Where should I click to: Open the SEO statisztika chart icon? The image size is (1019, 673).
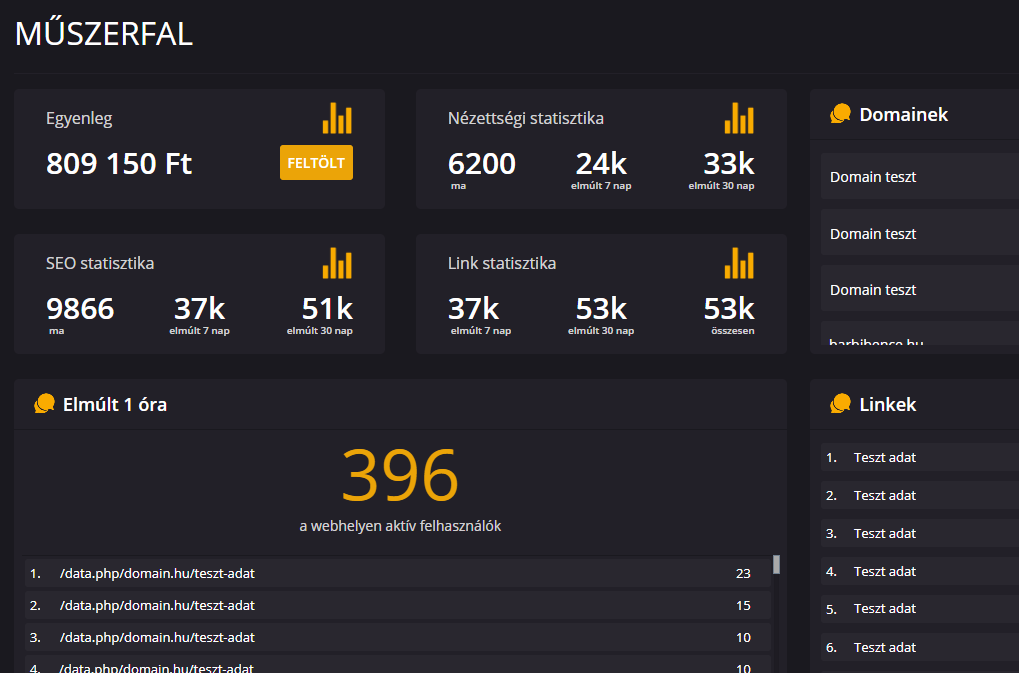click(337, 263)
